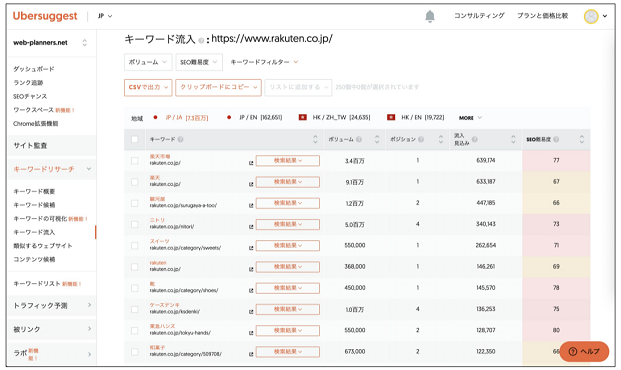
Task: Expand トラフィック予測 sidebar section
Action: pyautogui.click(x=52, y=305)
